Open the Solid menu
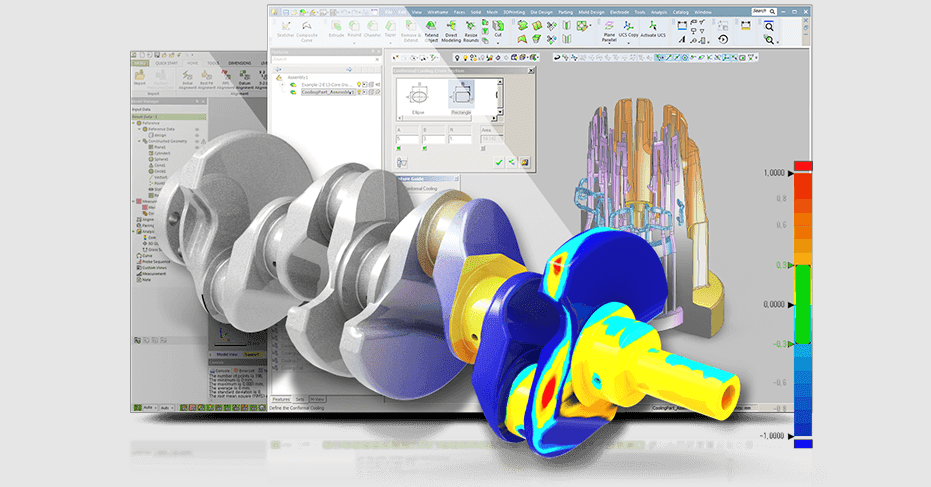931x487 pixels. point(476,12)
